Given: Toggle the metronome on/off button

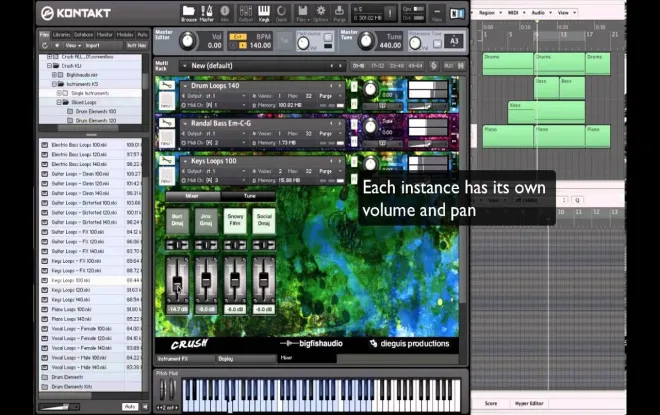Looking at the screenshot, I should [328, 37].
